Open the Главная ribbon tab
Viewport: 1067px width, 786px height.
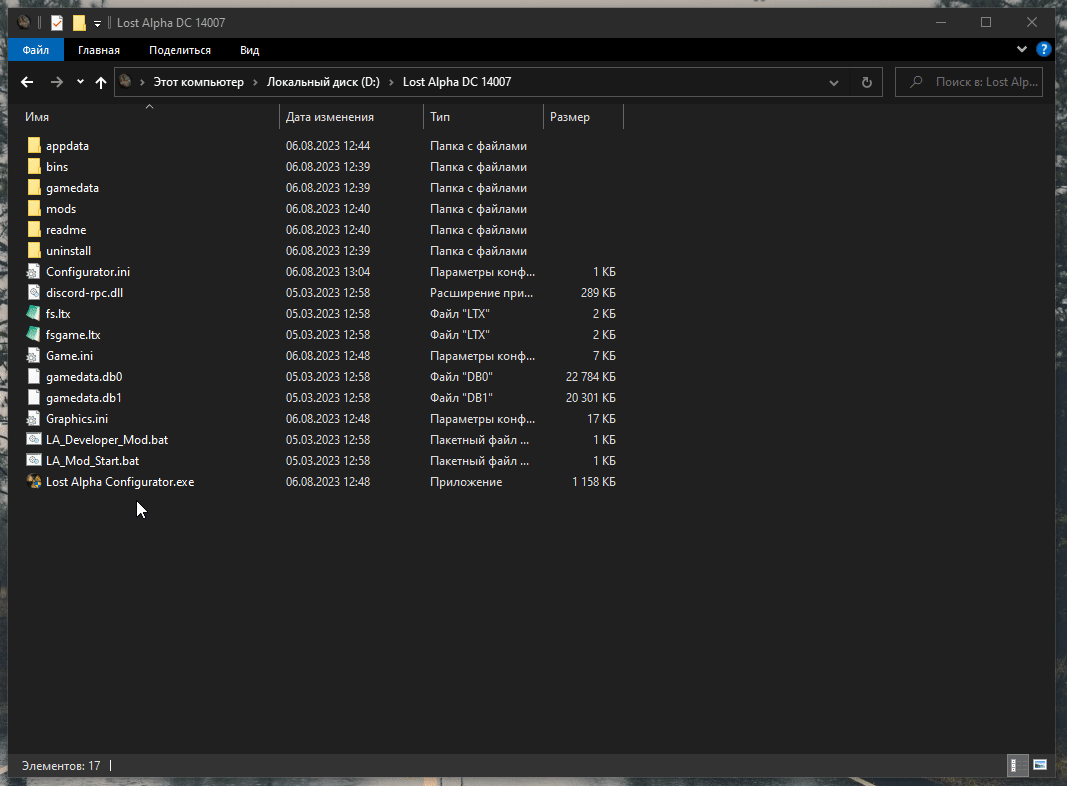pyautogui.click(x=99, y=50)
